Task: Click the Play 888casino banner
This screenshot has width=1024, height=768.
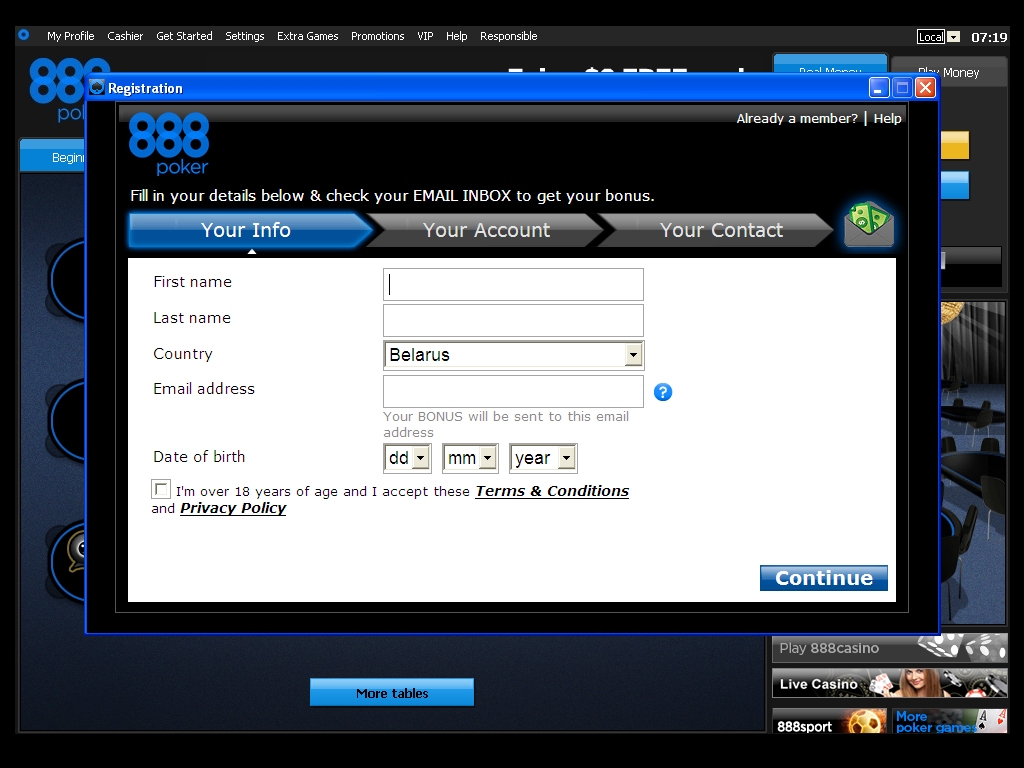Action: point(889,648)
